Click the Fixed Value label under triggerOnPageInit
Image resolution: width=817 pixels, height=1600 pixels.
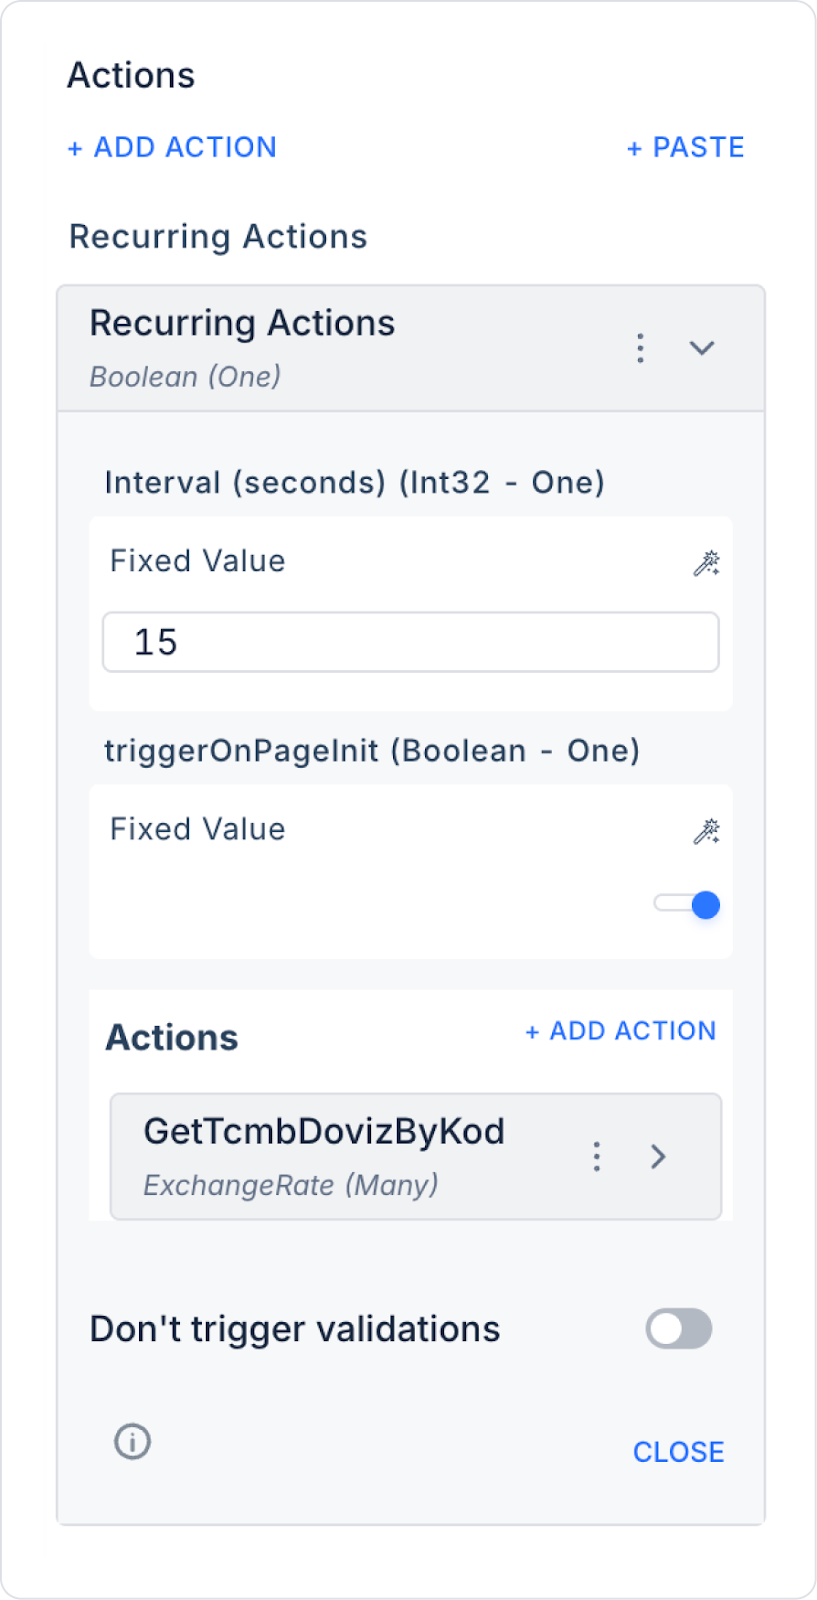tap(198, 829)
